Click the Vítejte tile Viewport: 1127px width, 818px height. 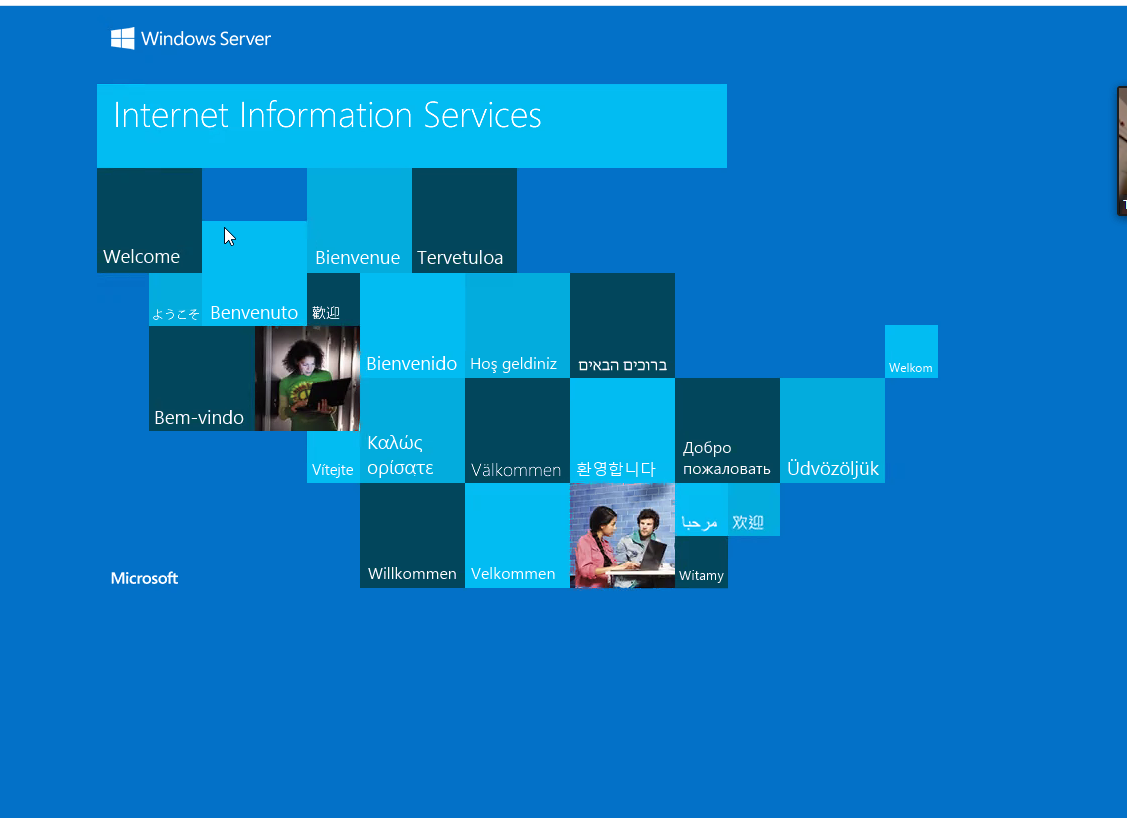pyautogui.click(x=333, y=457)
